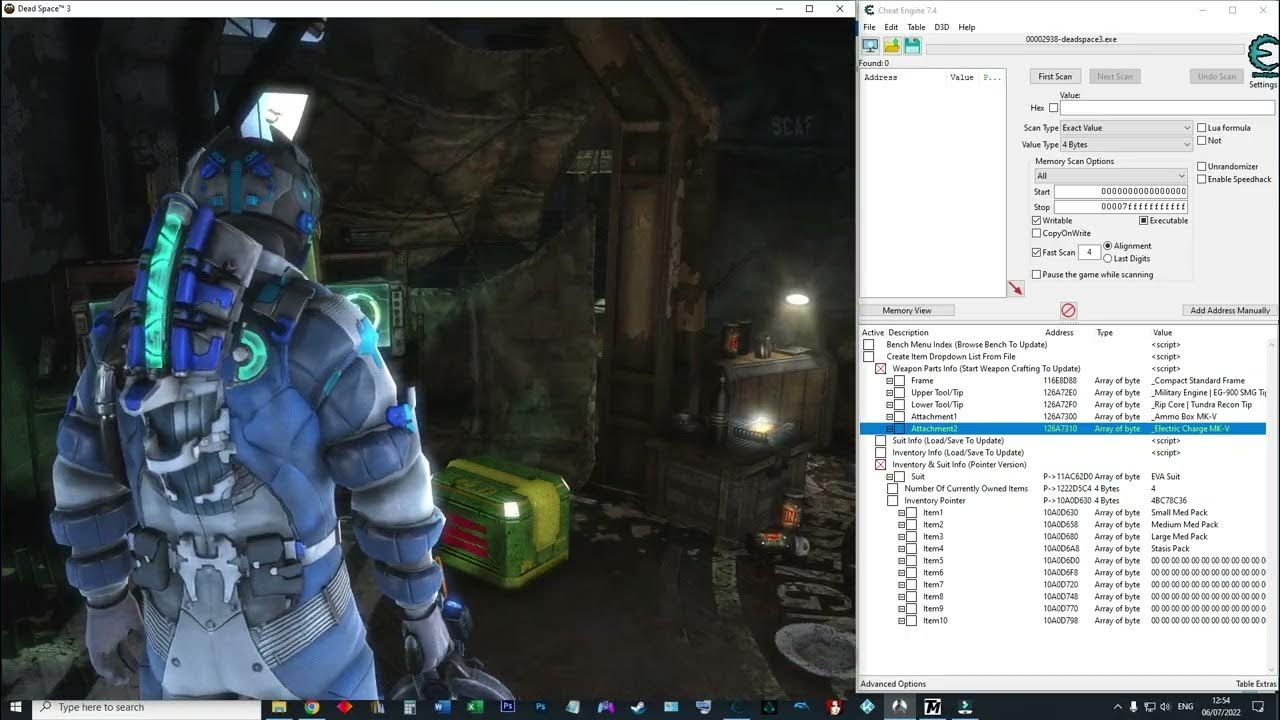The width and height of the screenshot is (1280, 720).
Task: Collapse the Attachment1 entry expander
Action: (890, 417)
